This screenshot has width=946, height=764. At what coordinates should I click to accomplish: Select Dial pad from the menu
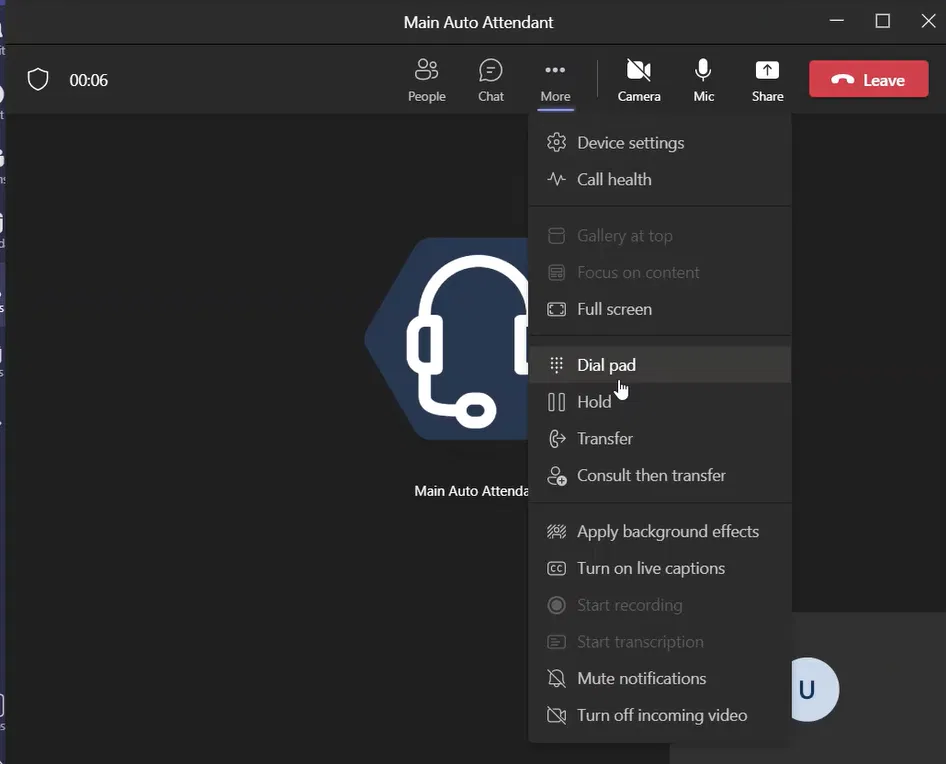coord(606,366)
